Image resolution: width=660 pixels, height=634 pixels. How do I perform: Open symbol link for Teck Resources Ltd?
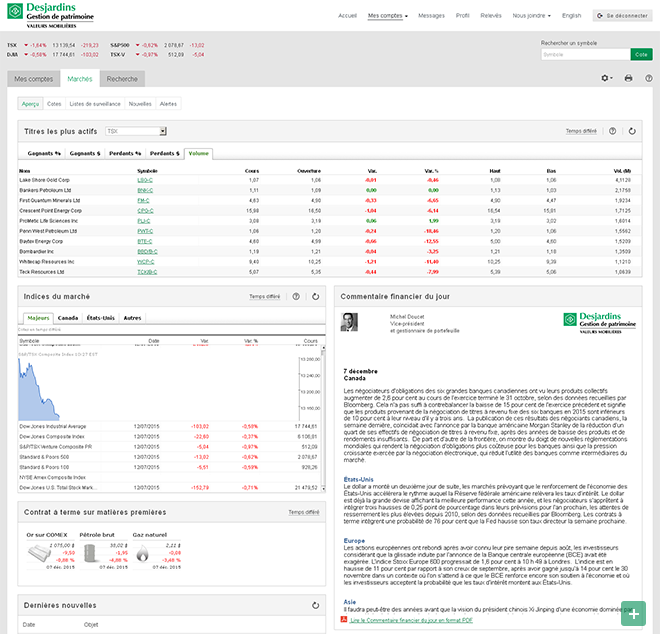tap(147, 272)
